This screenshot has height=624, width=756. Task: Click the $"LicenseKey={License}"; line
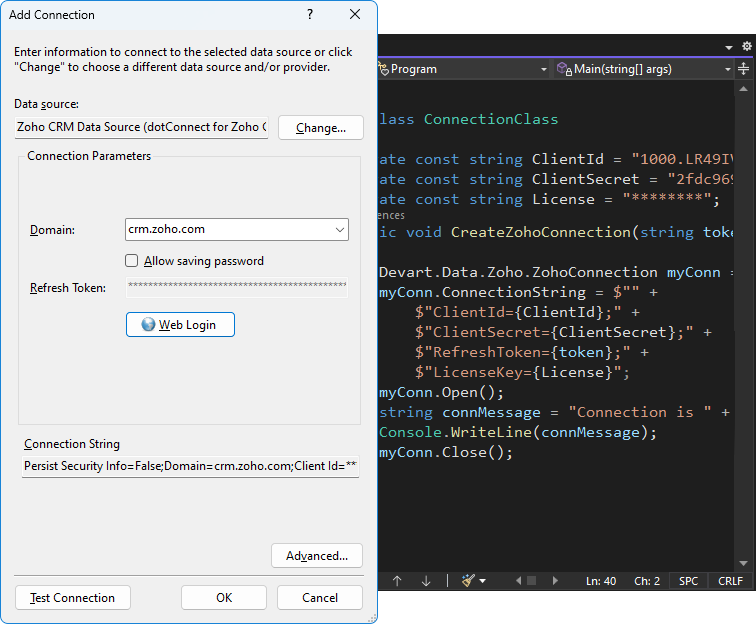tap(522, 372)
